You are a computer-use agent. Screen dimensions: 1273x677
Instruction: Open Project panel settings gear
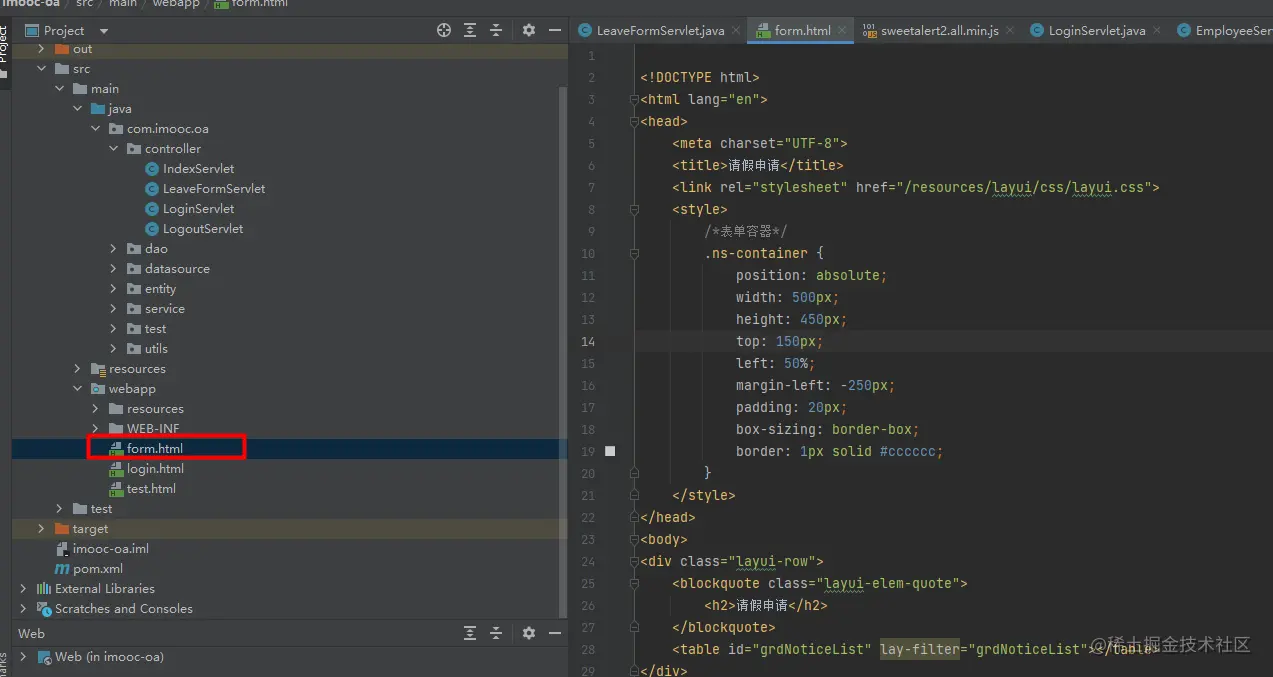click(529, 31)
